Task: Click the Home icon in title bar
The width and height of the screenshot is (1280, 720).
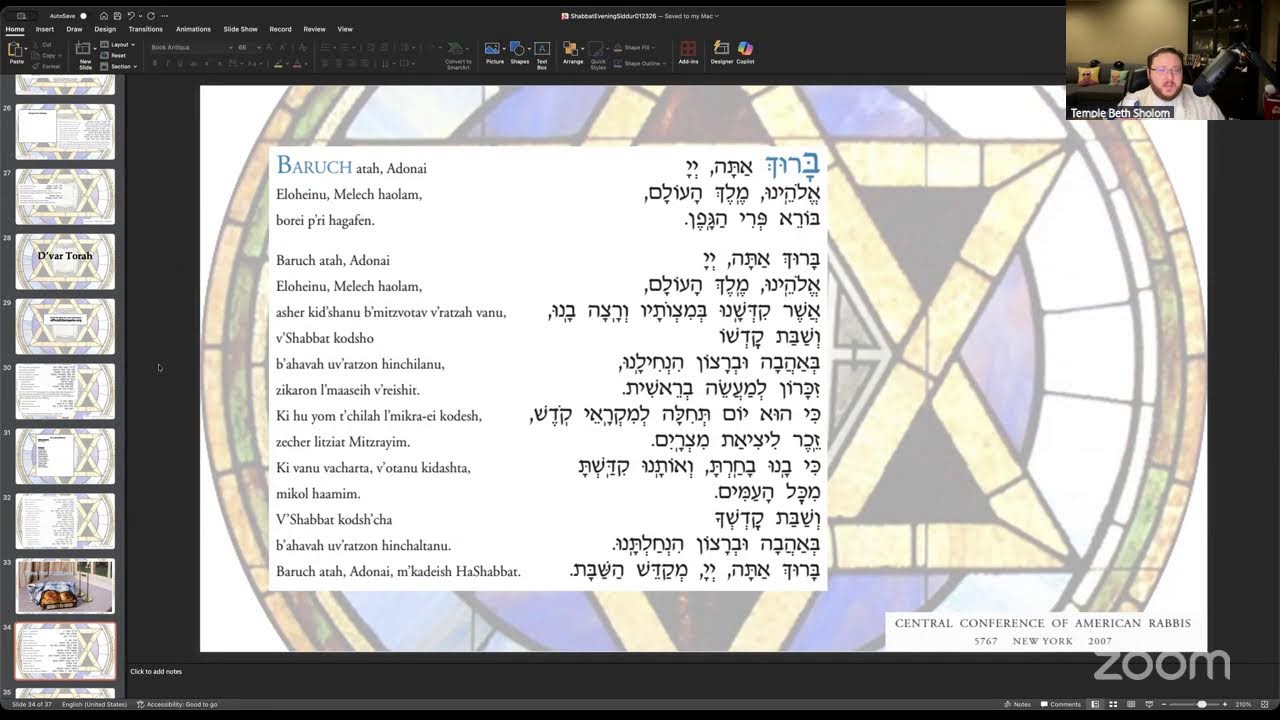Action: point(104,16)
